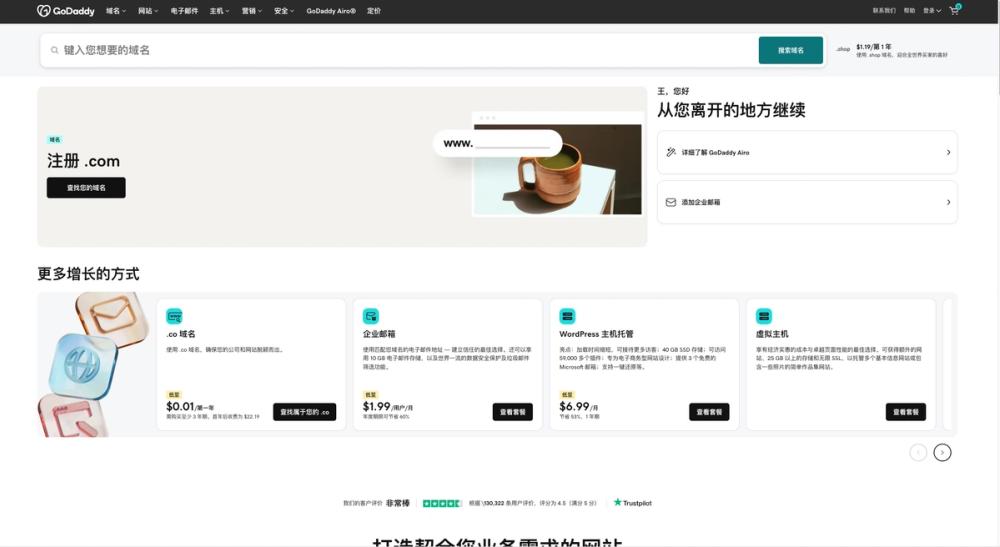This screenshot has height=547, width=1000.
Task: Open 详细了解 GoDaddy Airo card
Action: pos(807,152)
